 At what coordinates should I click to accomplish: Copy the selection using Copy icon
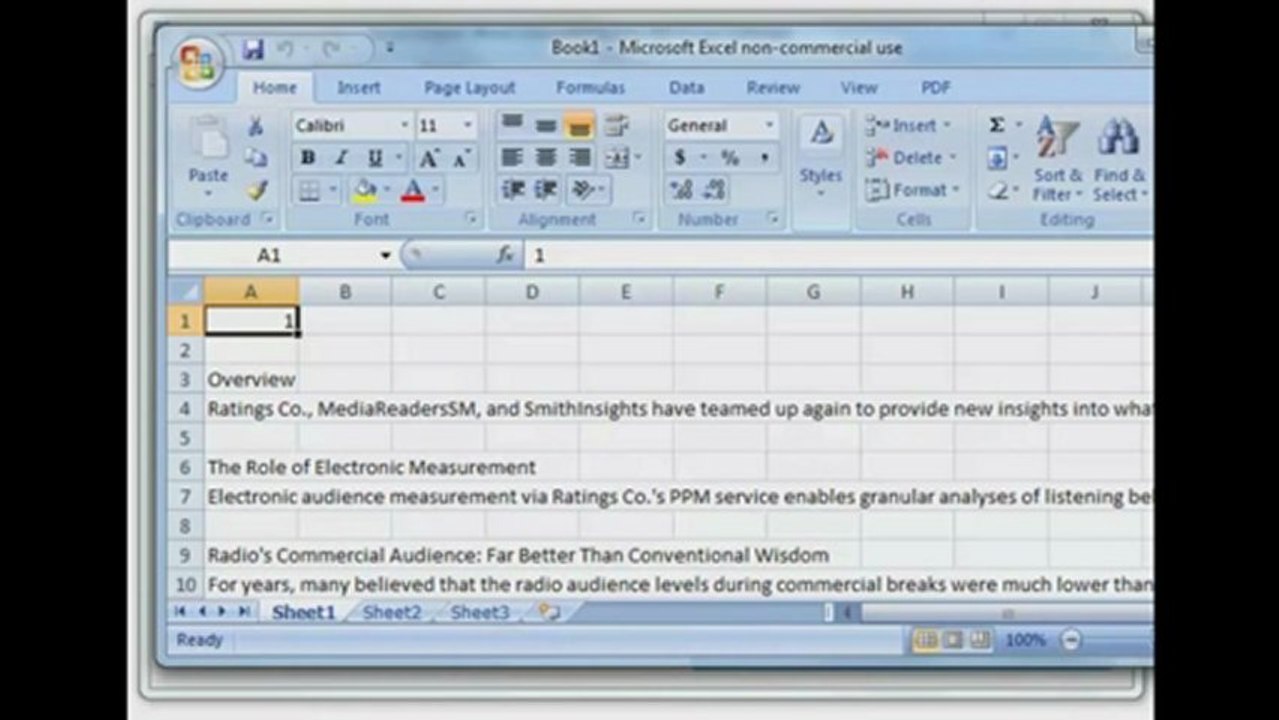[257, 158]
